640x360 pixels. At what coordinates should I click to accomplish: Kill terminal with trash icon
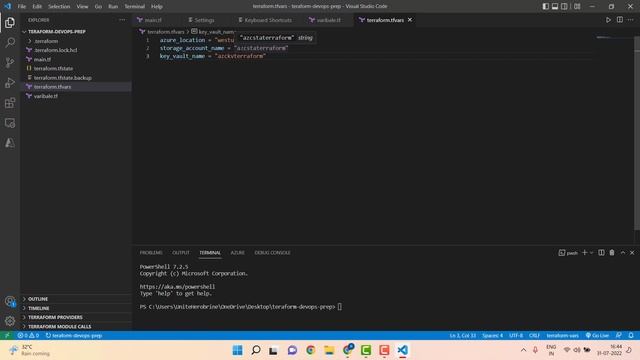click(612, 253)
